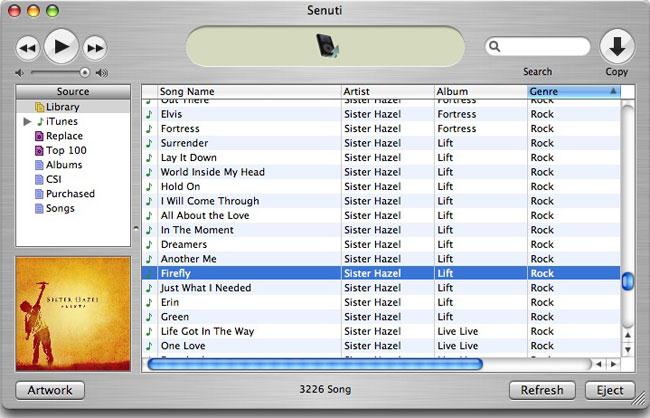
Task: Click the highlighted song Firefly
Action: 175,273
